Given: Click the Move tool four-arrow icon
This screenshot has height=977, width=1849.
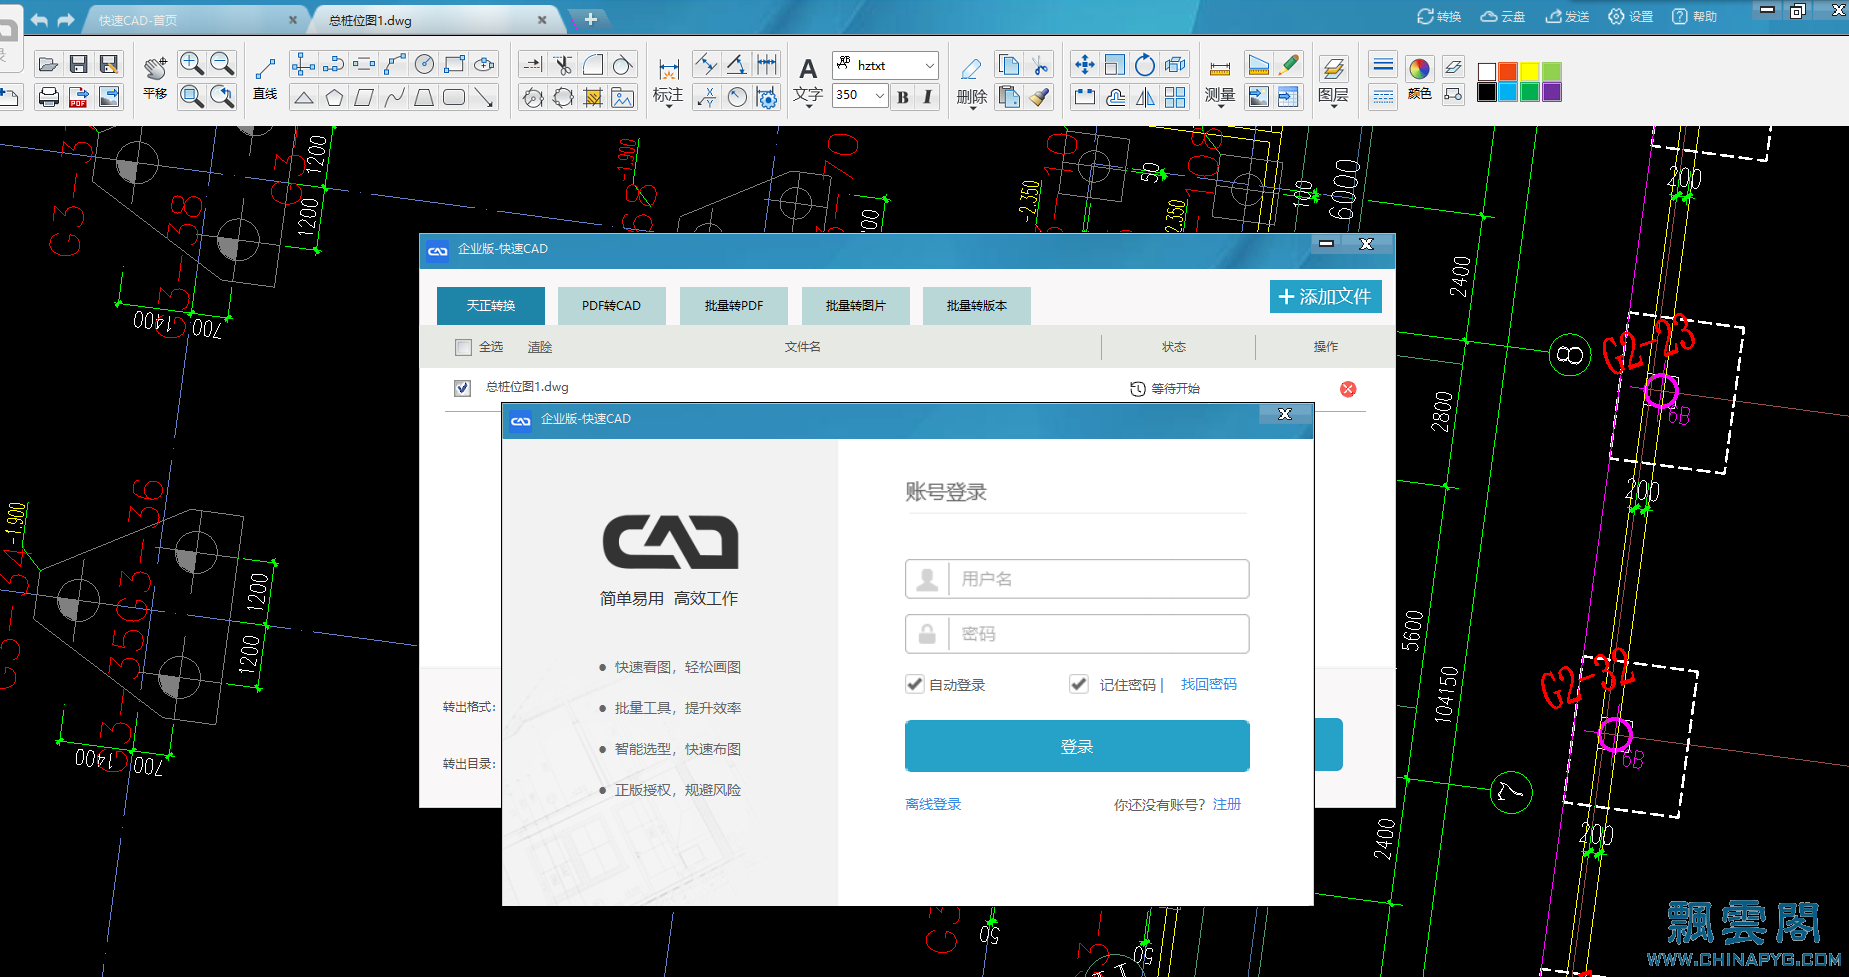Looking at the screenshot, I should 1084,65.
